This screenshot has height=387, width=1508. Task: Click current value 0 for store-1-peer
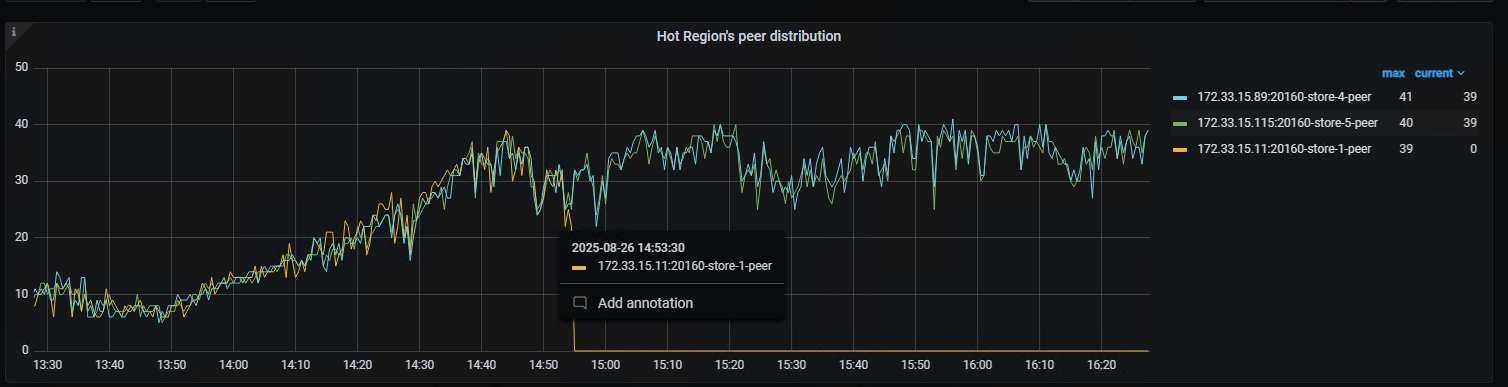tap(1473, 149)
